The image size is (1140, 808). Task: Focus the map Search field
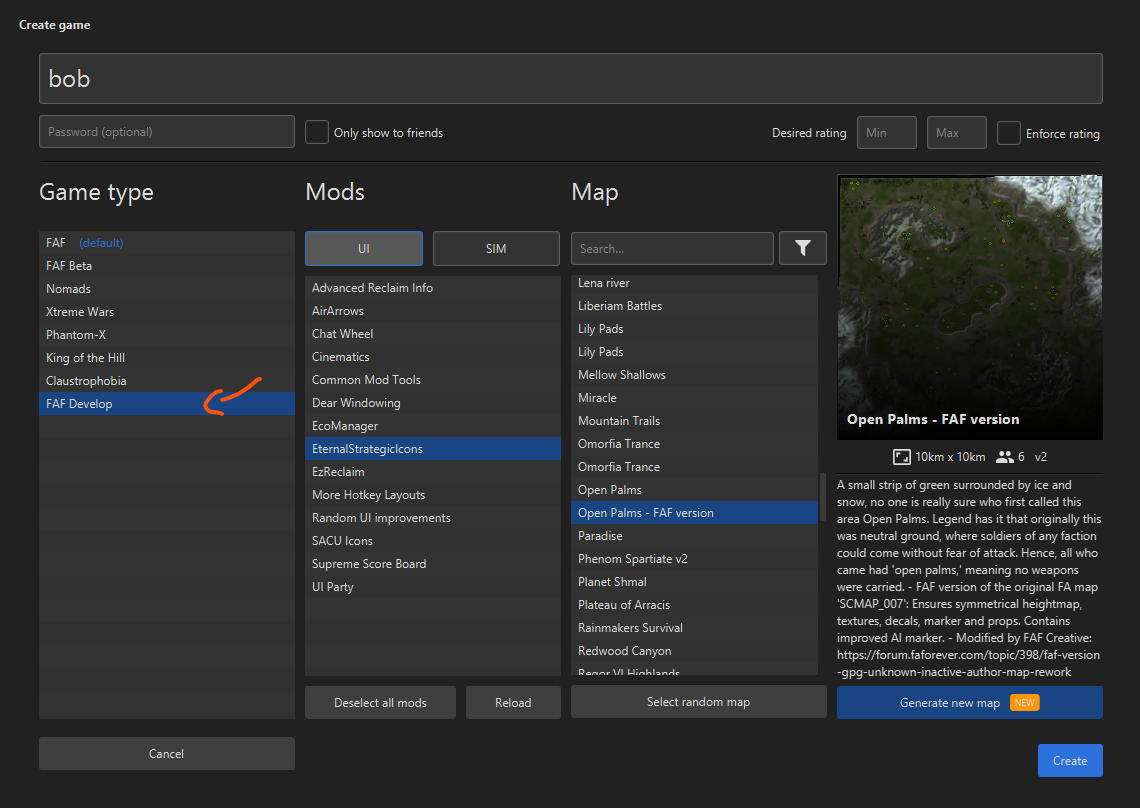672,248
